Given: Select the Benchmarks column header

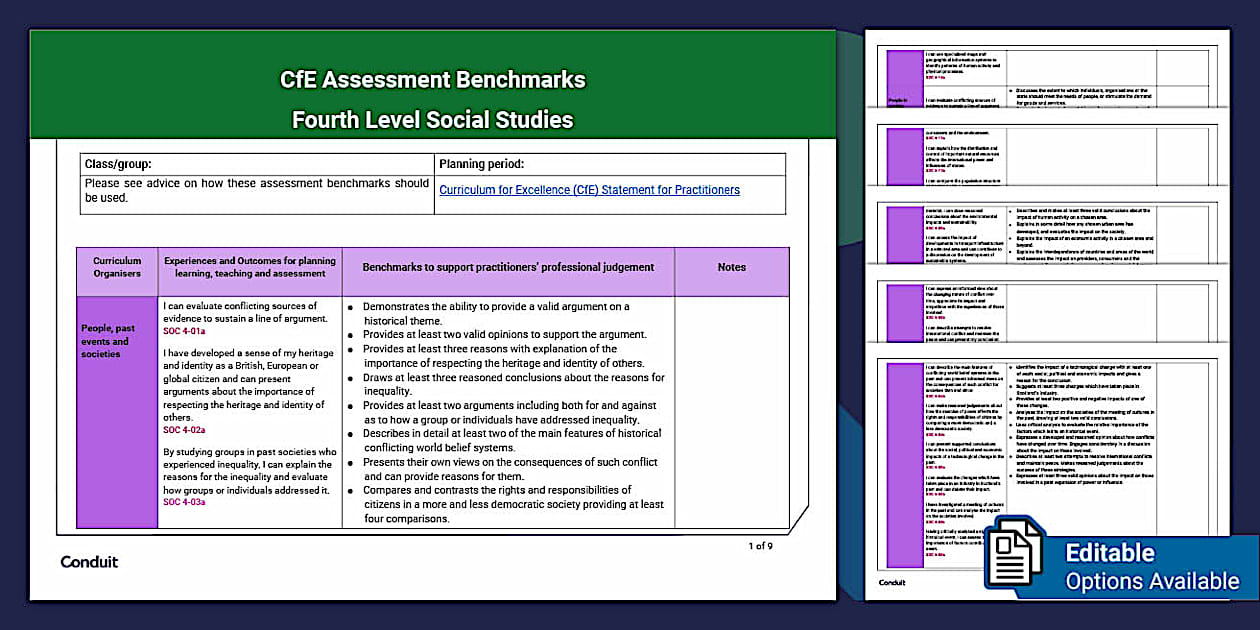Looking at the screenshot, I should tap(508, 267).
